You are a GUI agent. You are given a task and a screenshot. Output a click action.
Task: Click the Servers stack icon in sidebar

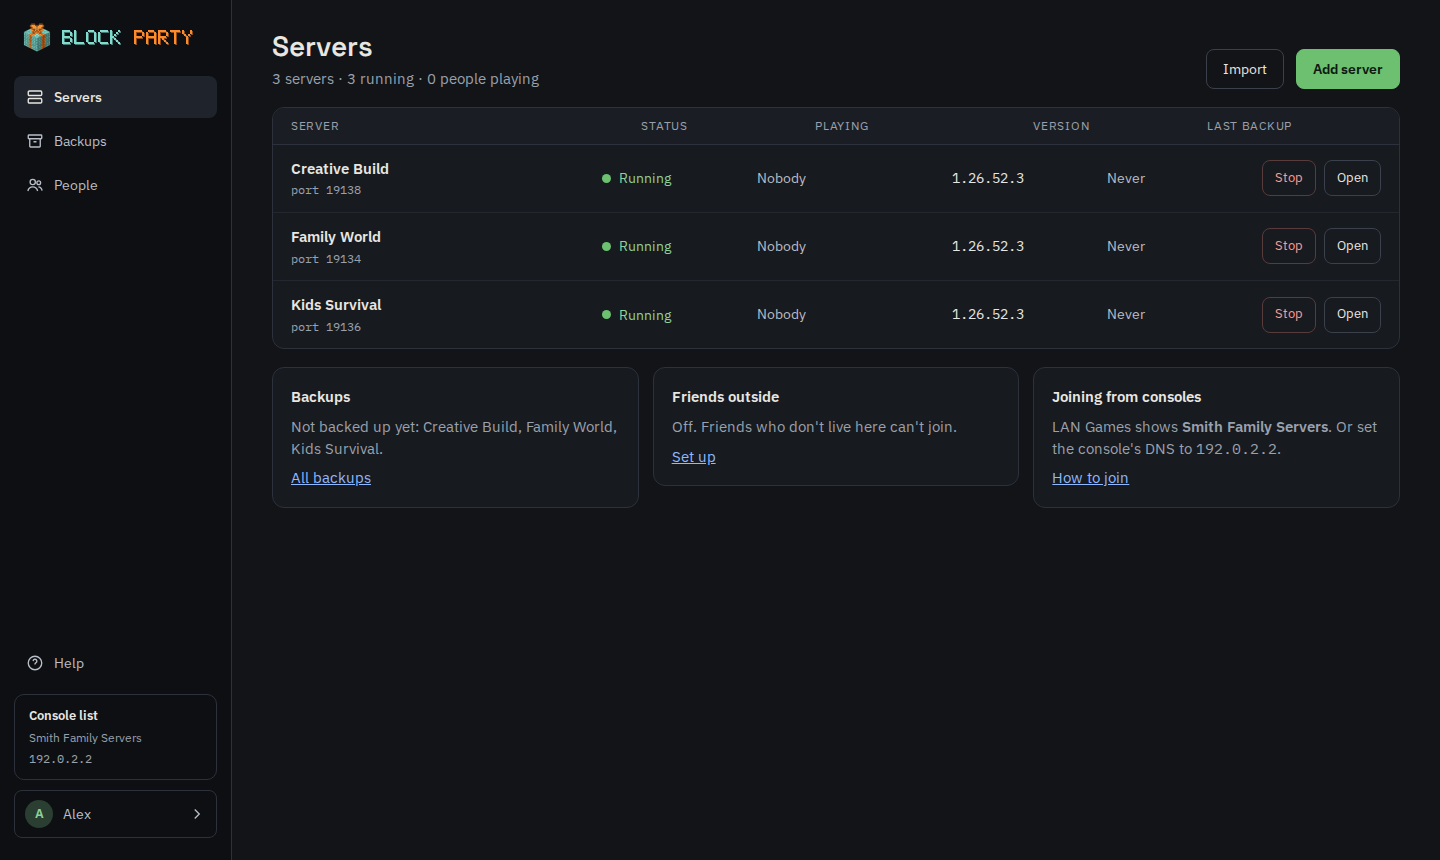click(35, 97)
